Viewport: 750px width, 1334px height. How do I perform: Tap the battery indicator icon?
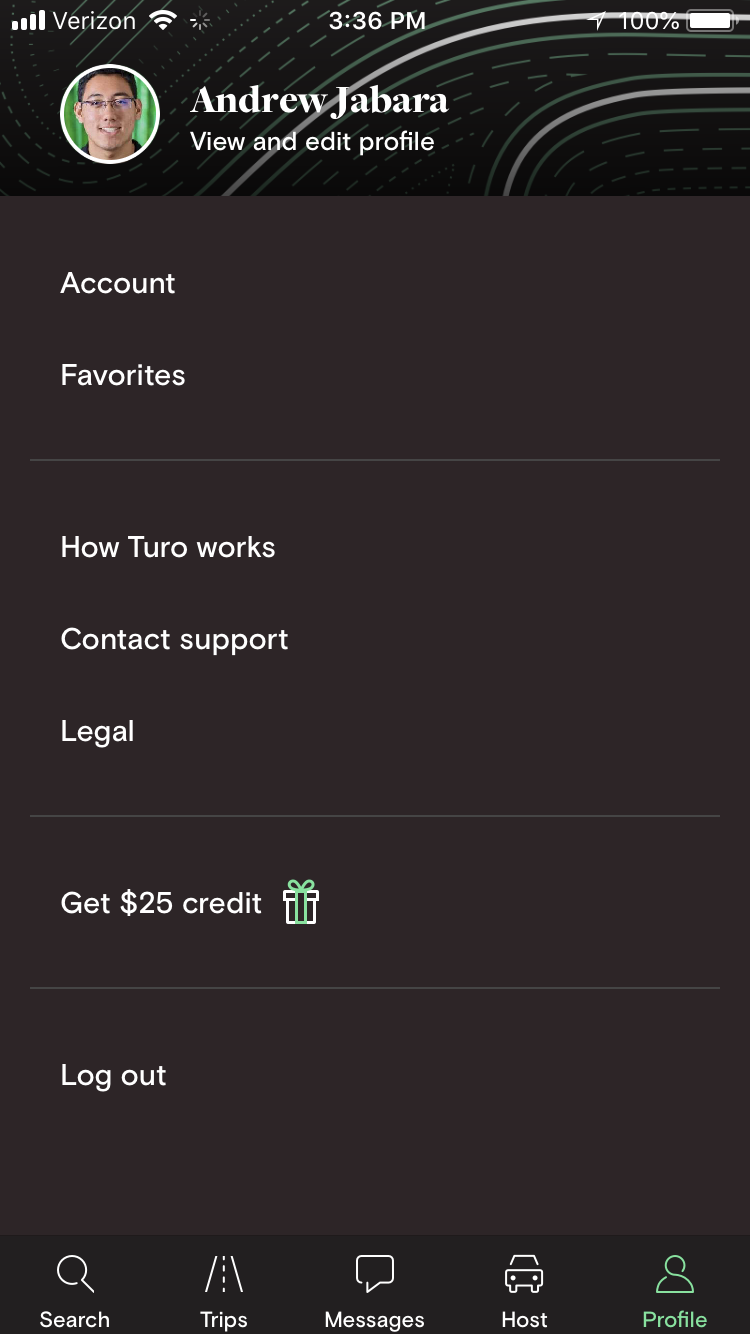click(710, 21)
